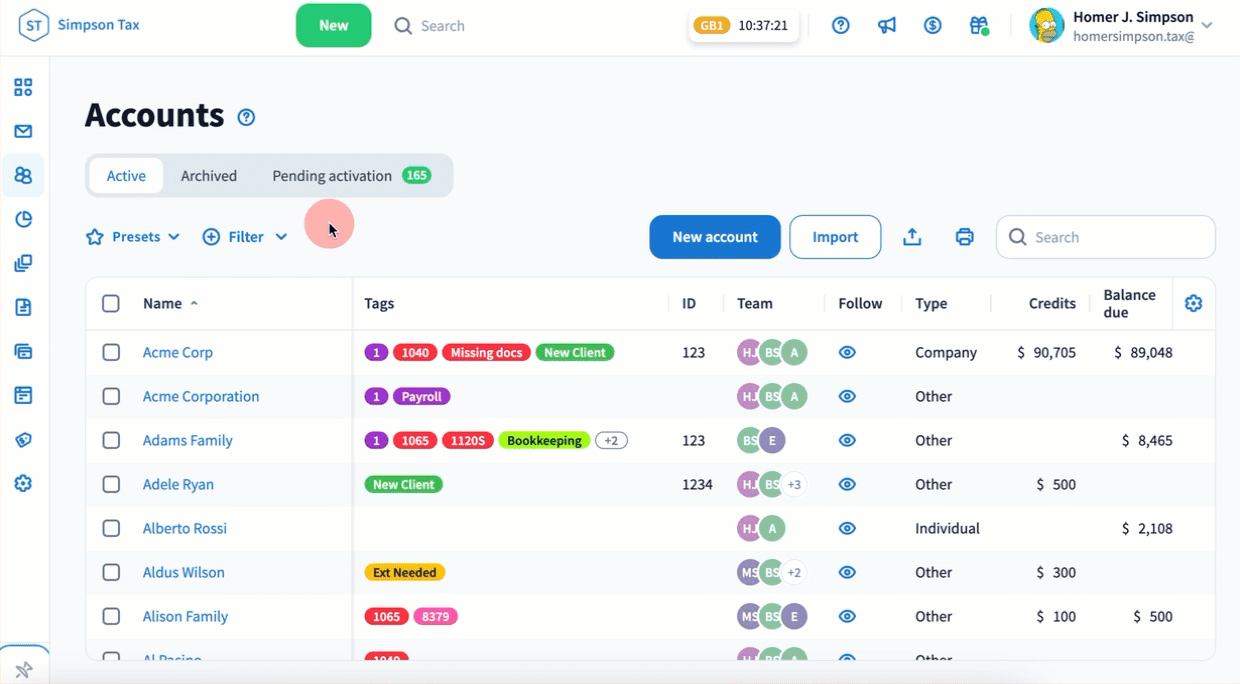
Task: Open table column settings gear icon
Action: tap(1193, 303)
